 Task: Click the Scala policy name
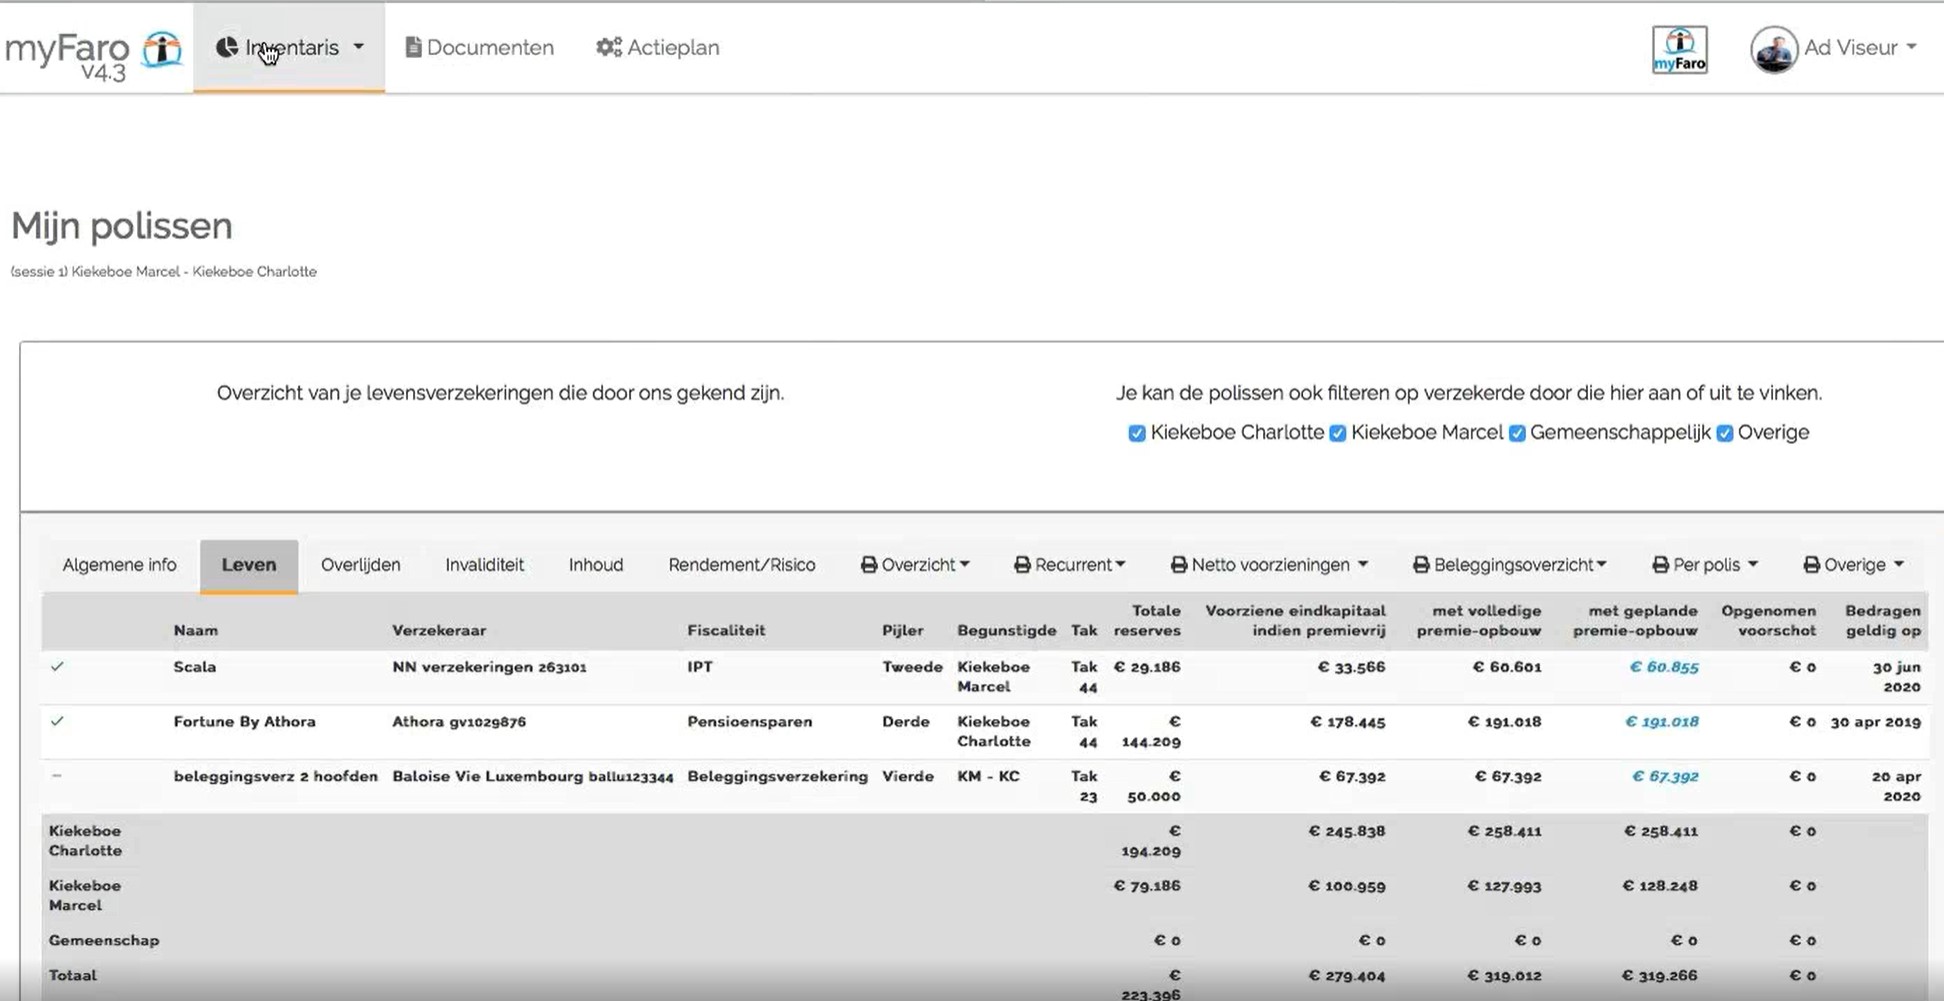pos(195,667)
